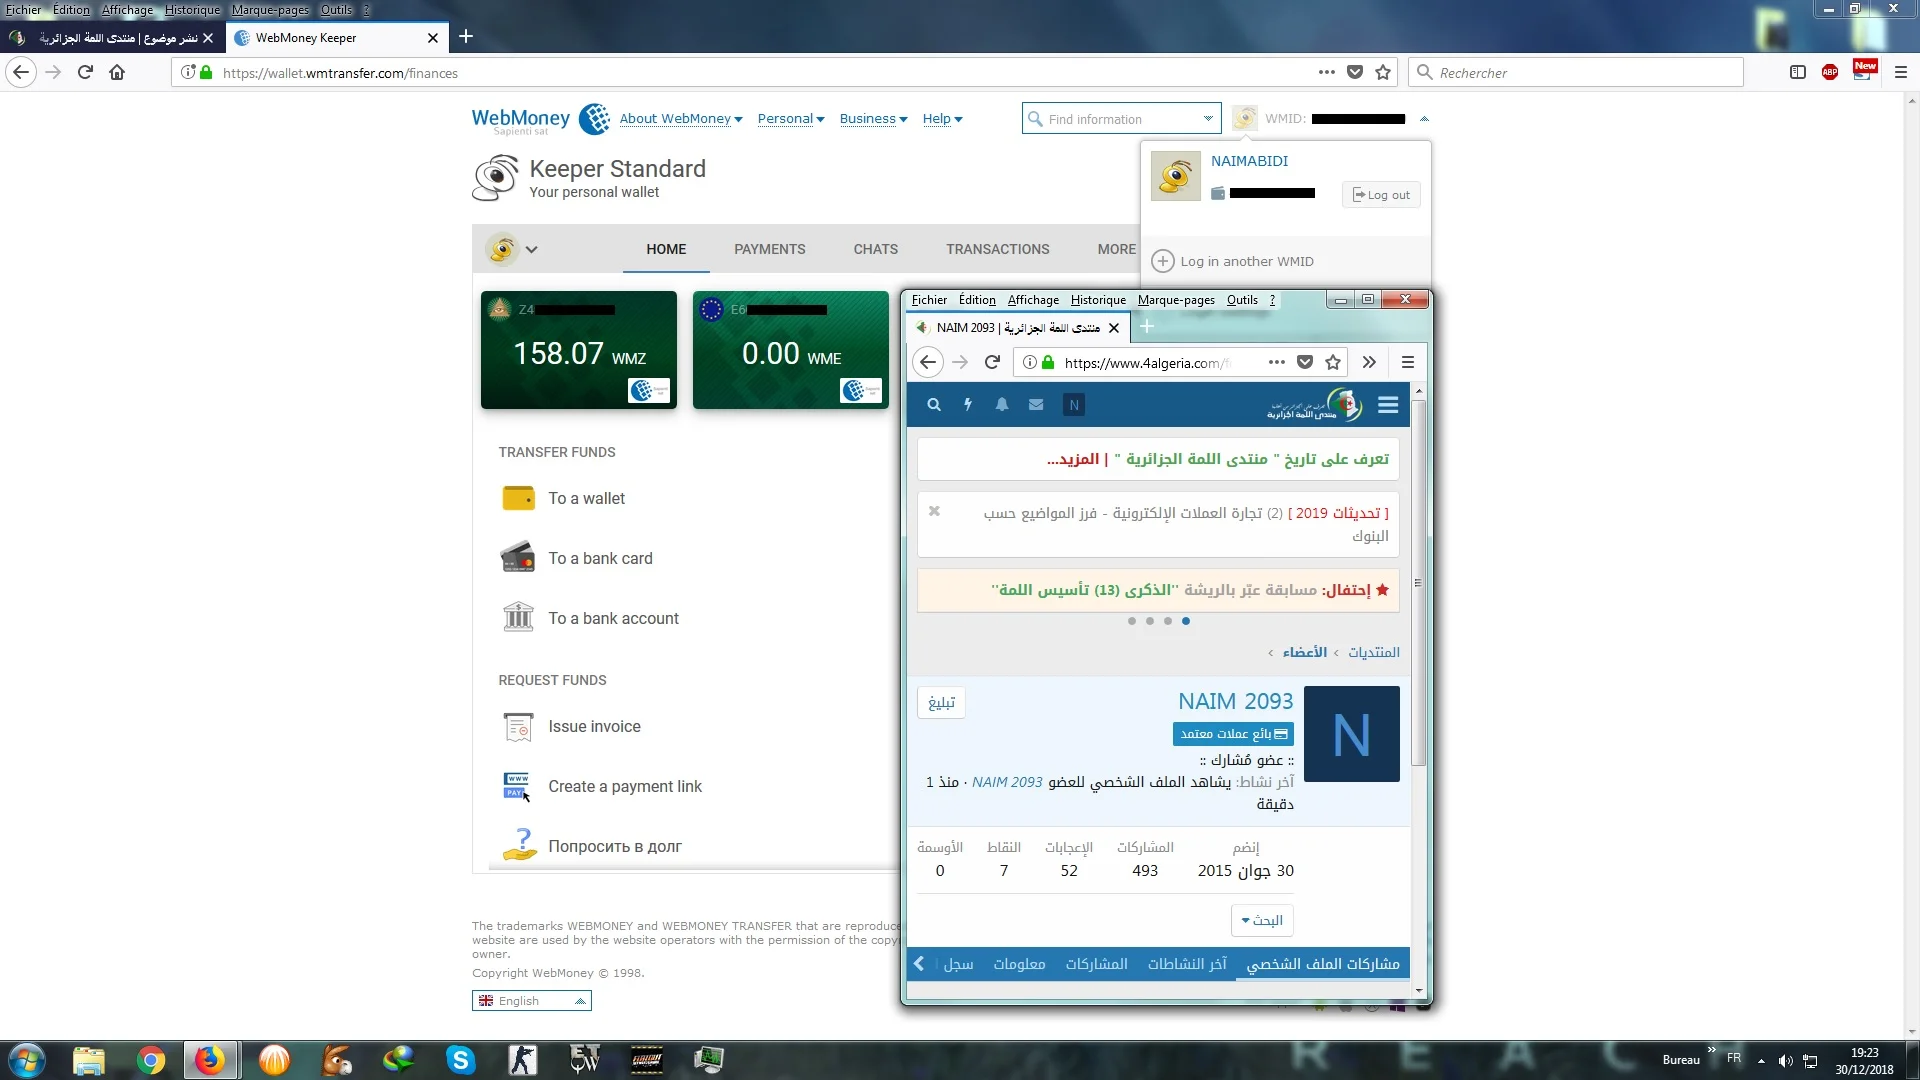Open the forum notifications bell icon
This screenshot has width=1920, height=1080.
(1001, 405)
